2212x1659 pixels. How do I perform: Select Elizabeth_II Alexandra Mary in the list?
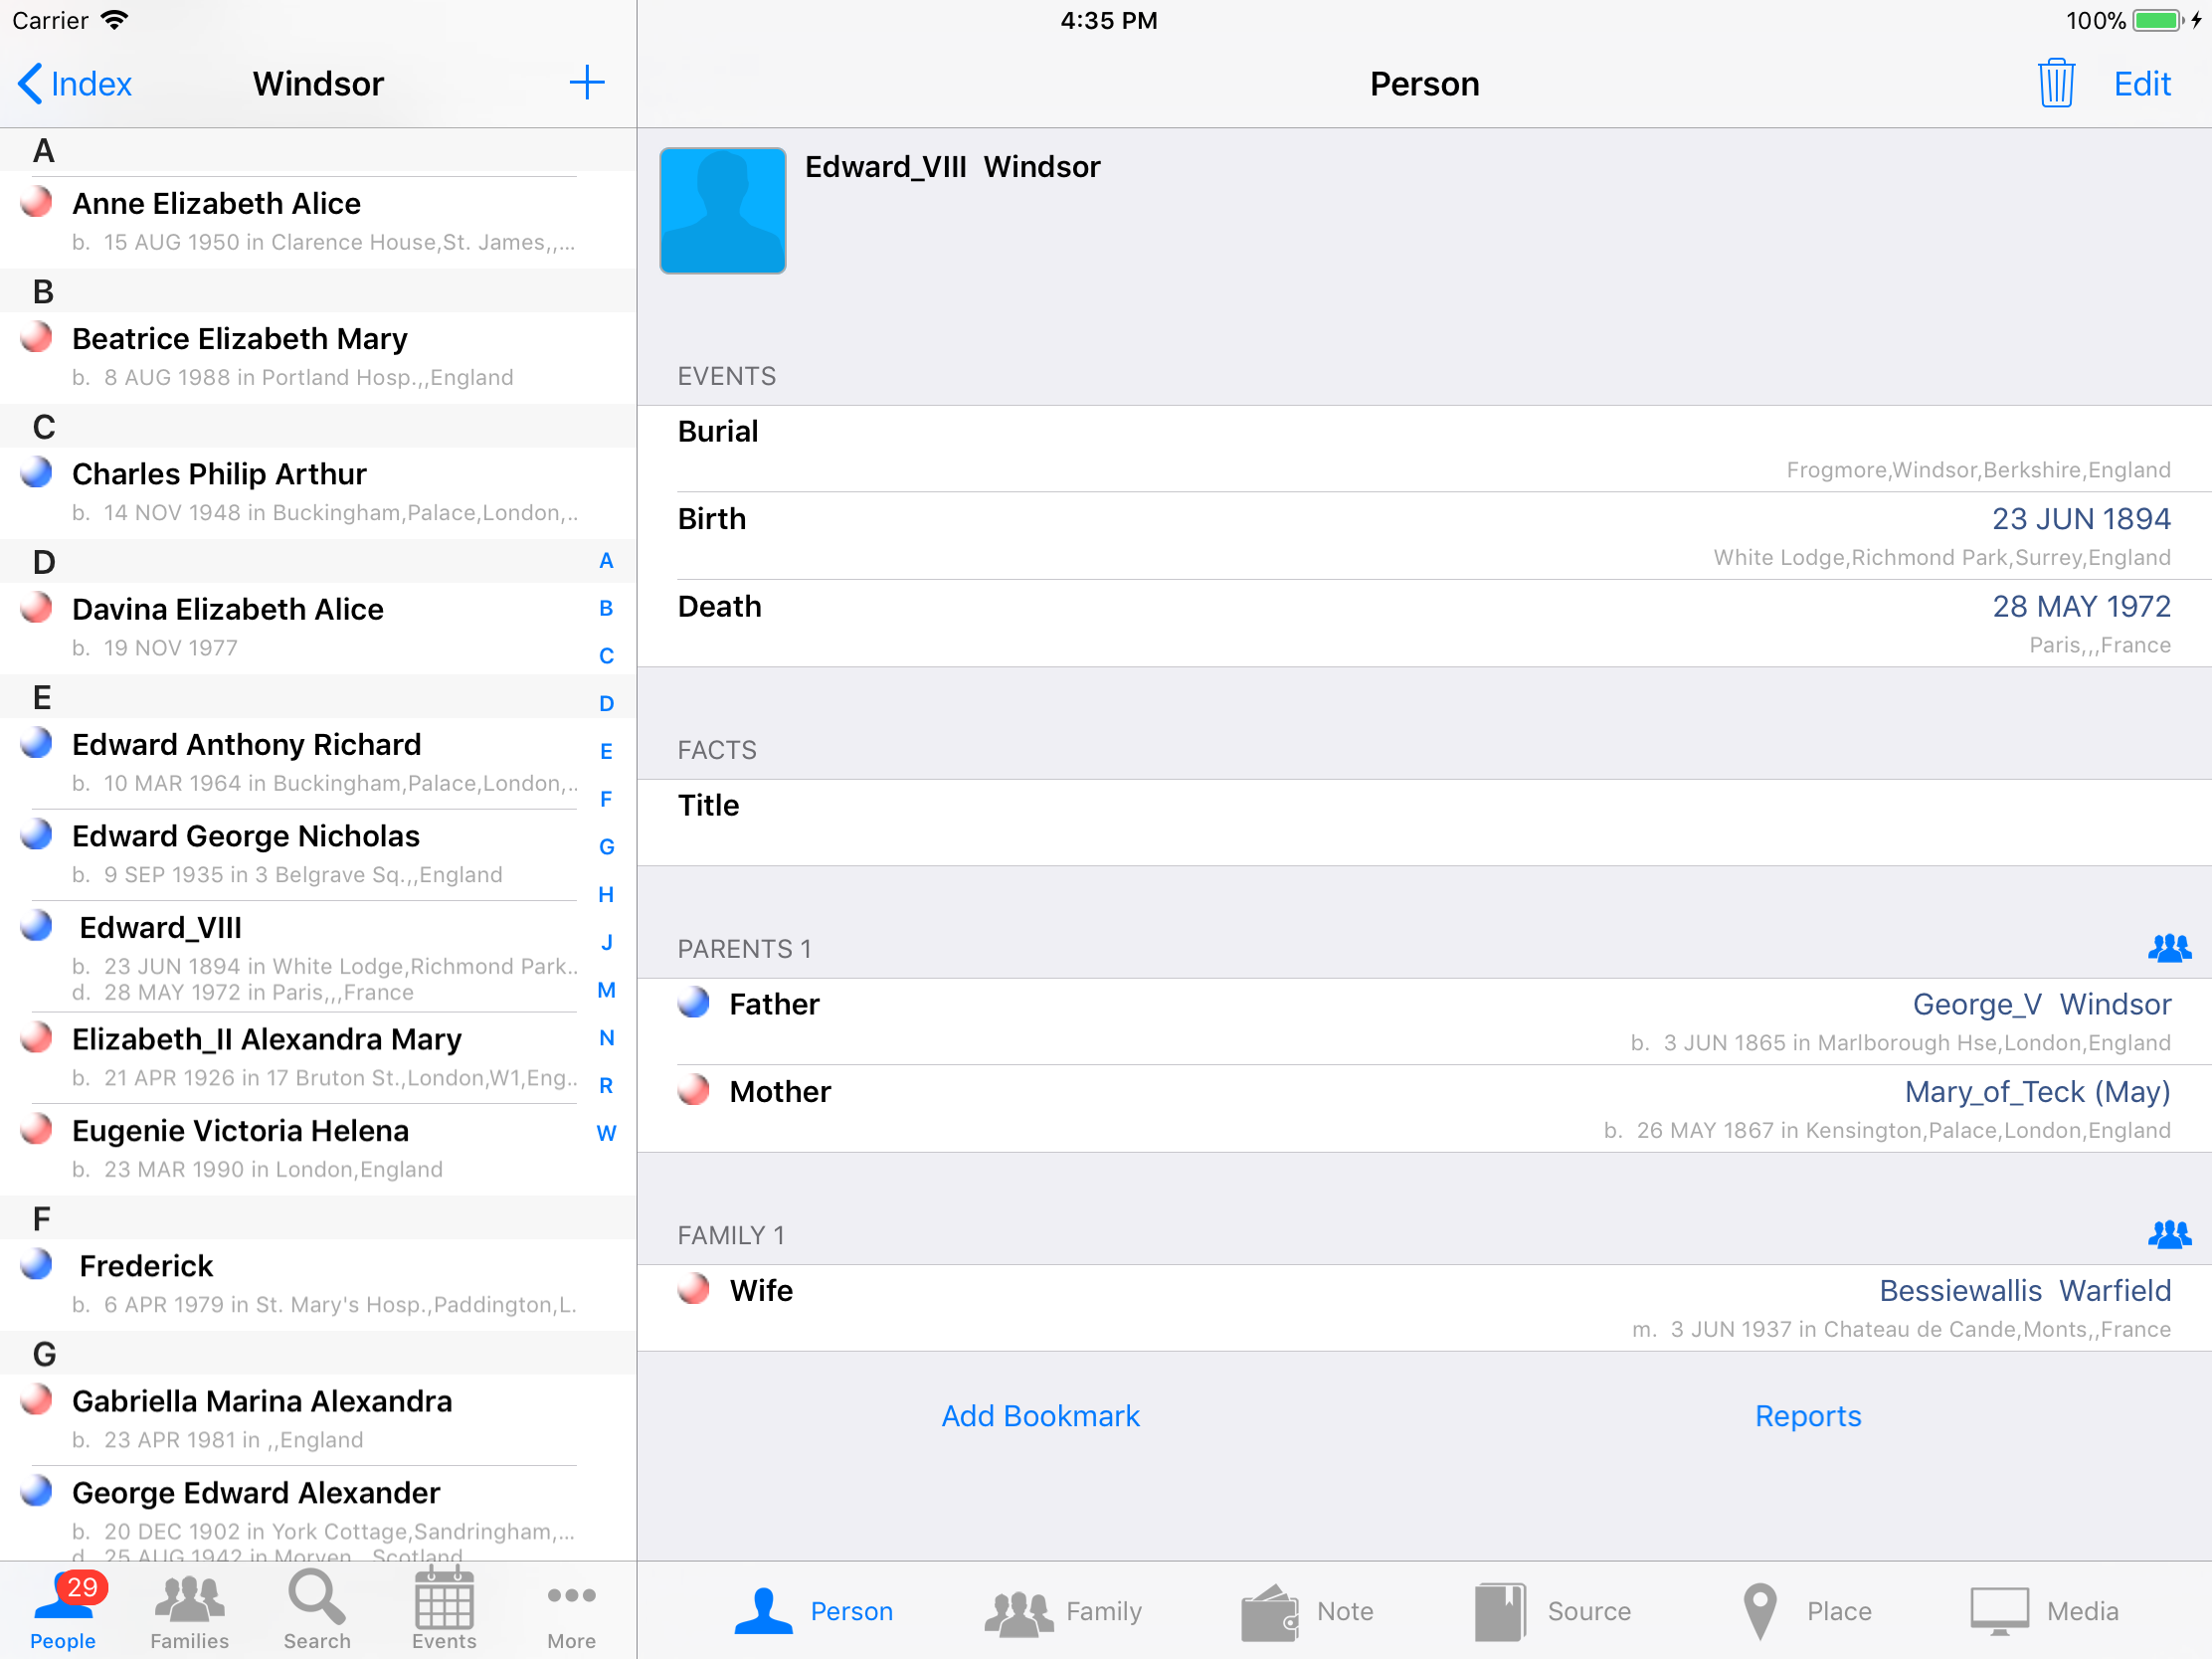tap(266, 1040)
